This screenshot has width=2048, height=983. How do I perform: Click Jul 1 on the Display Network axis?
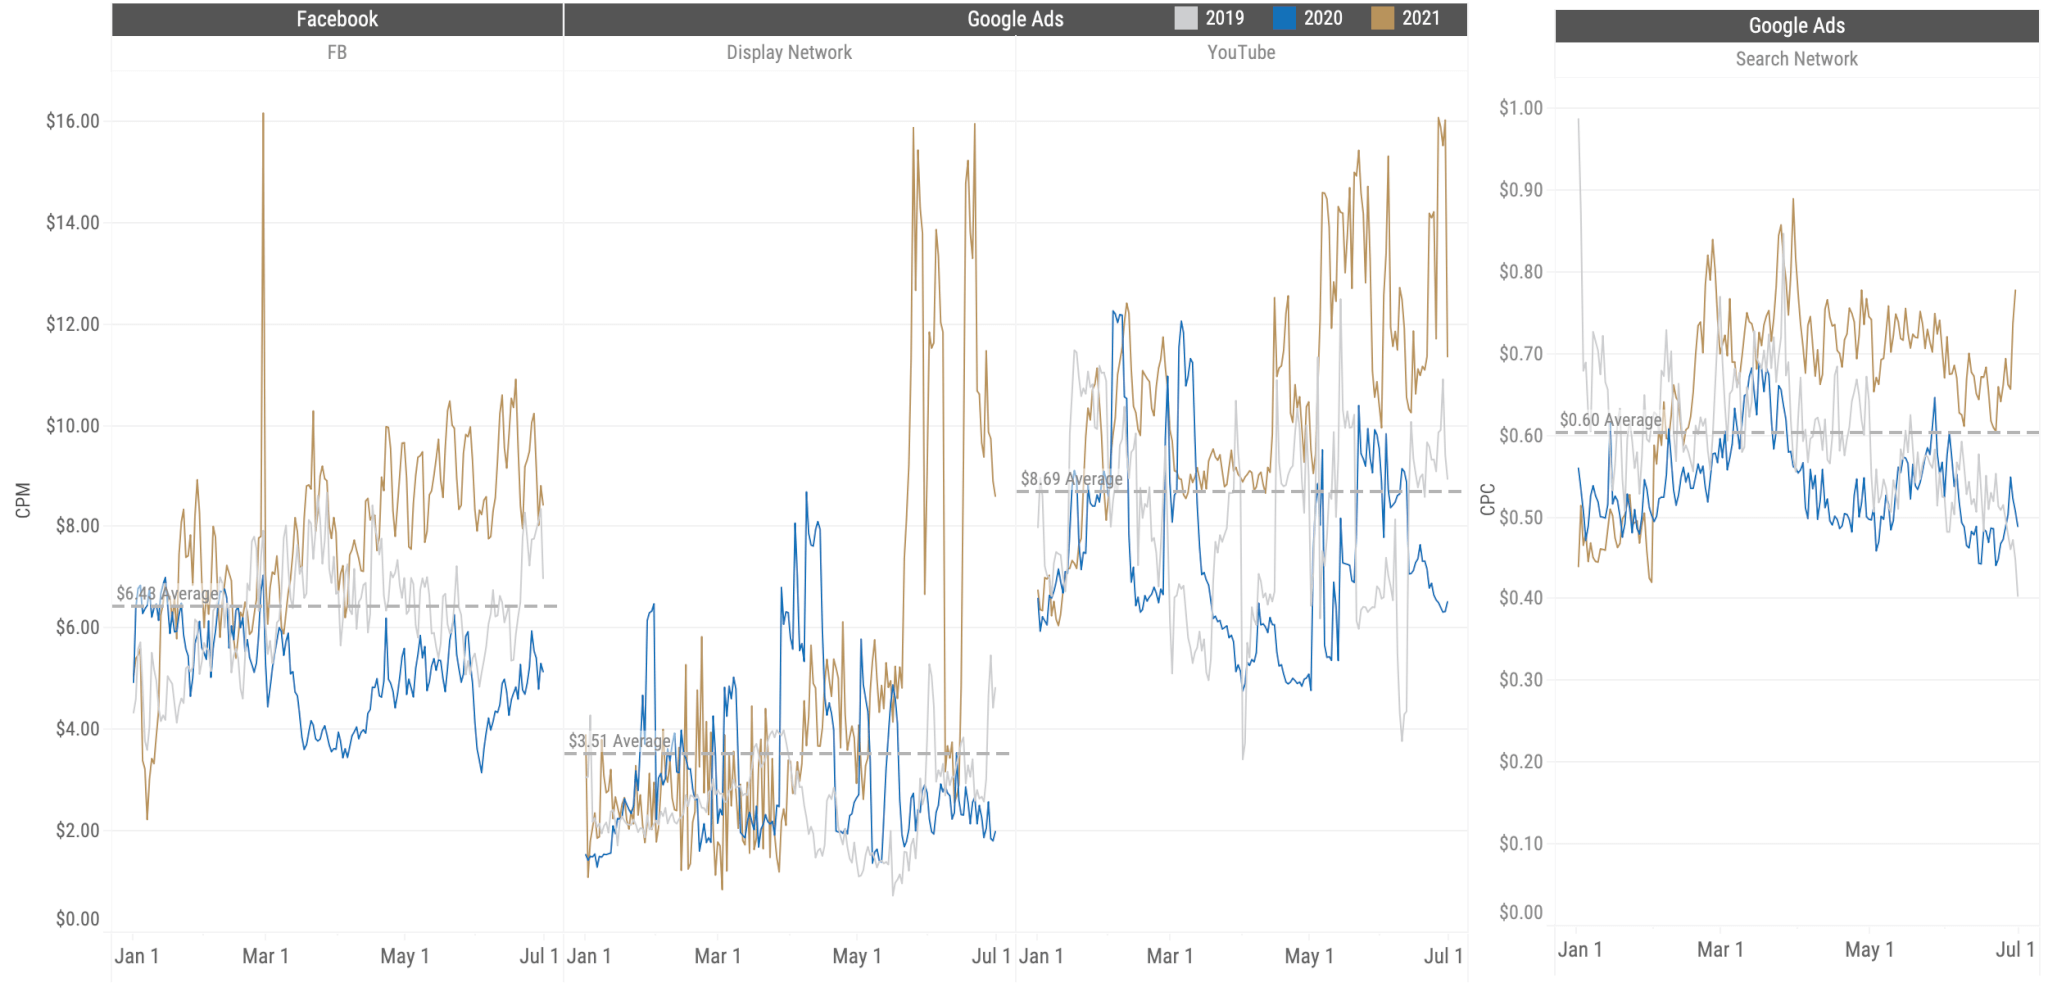pyautogui.click(x=991, y=956)
